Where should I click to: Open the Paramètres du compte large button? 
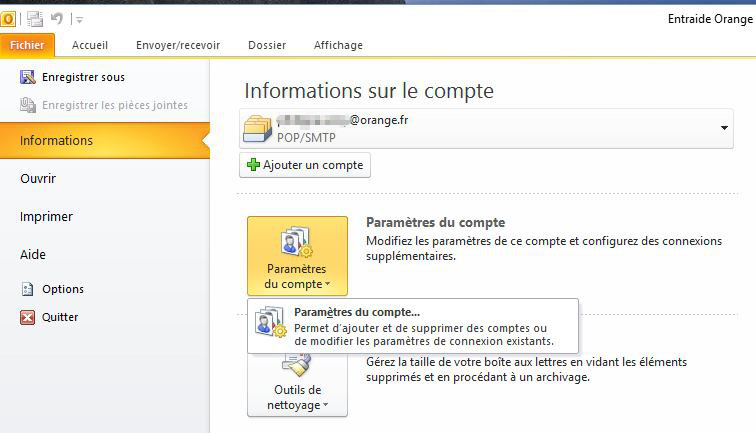297,255
